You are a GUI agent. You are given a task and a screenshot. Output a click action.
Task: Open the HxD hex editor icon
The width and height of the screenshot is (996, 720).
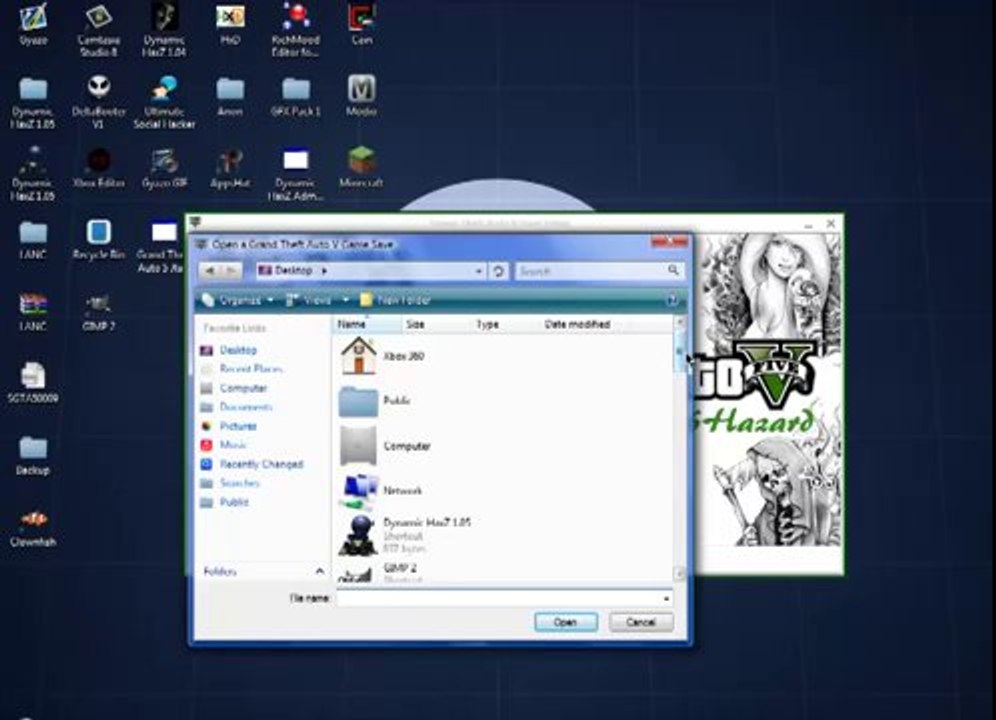[x=230, y=24]
